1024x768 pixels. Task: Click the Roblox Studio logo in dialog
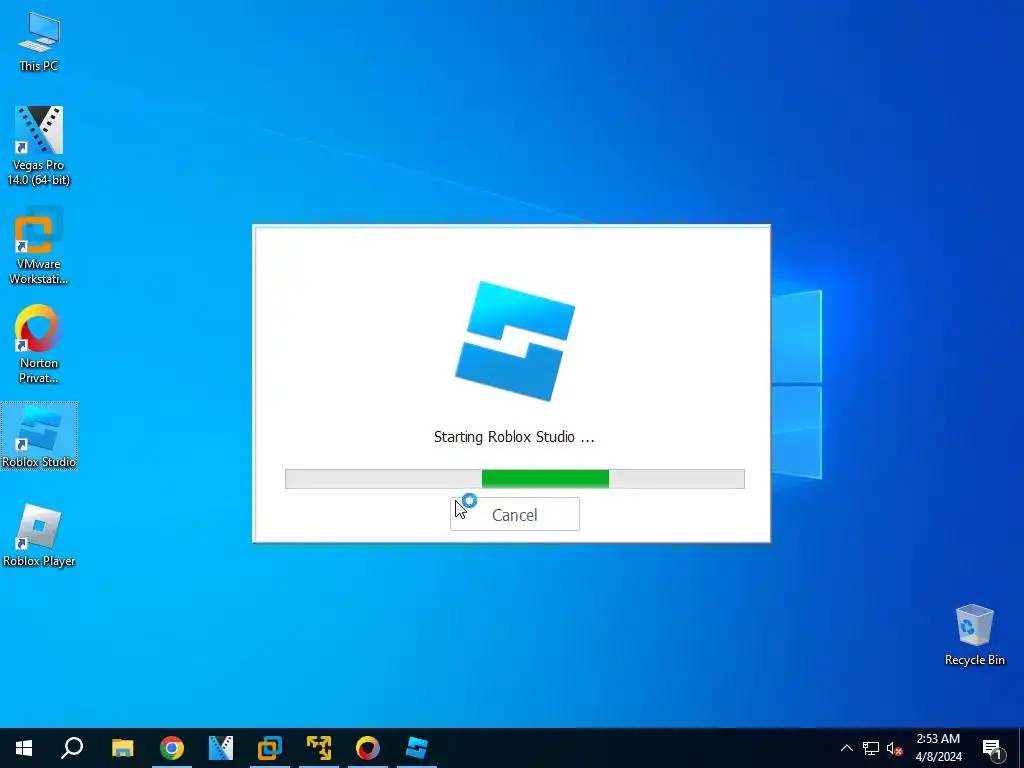515,341
